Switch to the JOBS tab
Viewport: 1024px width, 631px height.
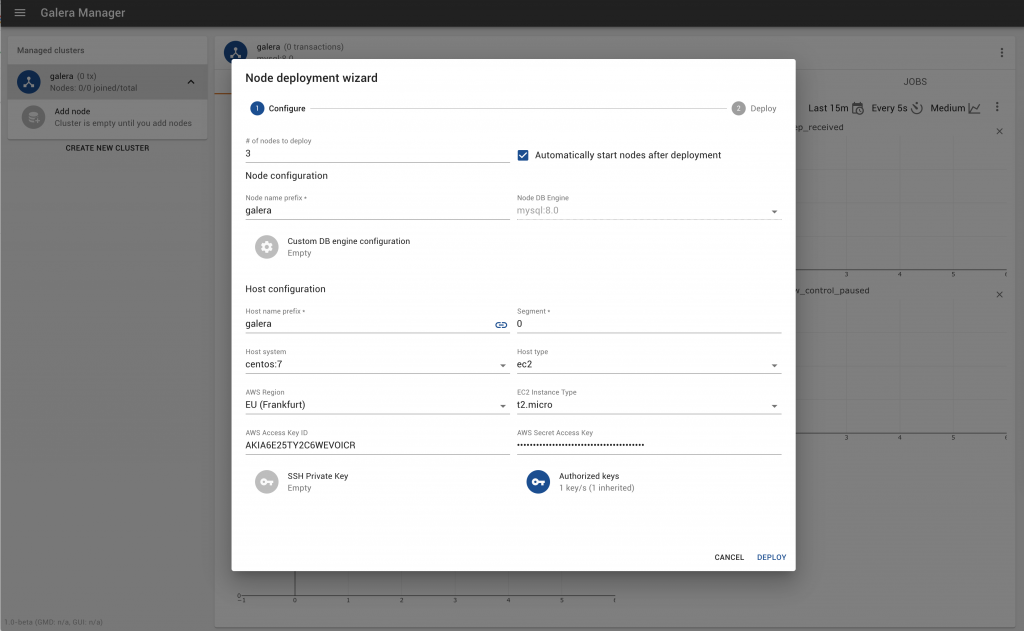915,82
